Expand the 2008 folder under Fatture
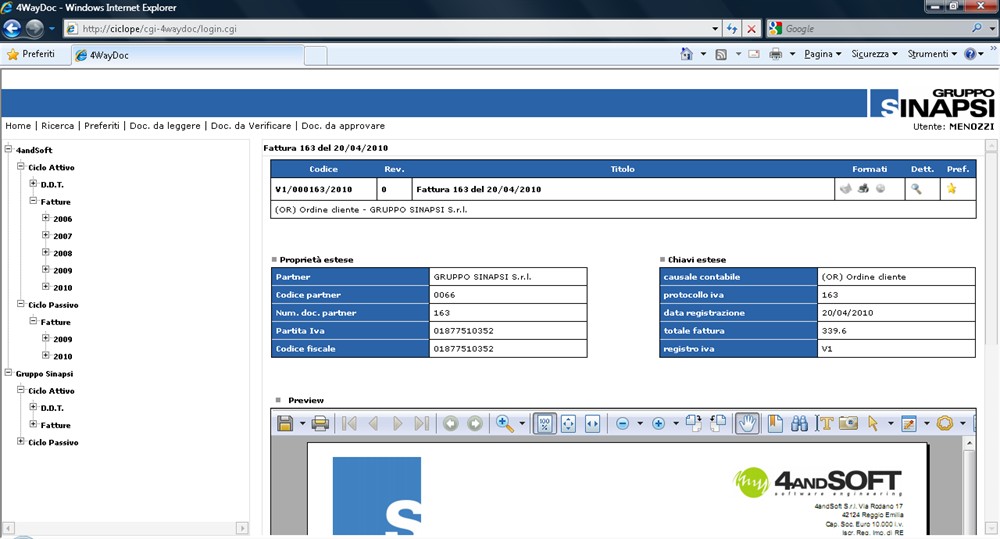The width and height of the screenshot is (1000, 539). pyautogui.click(x=45, y=253)
